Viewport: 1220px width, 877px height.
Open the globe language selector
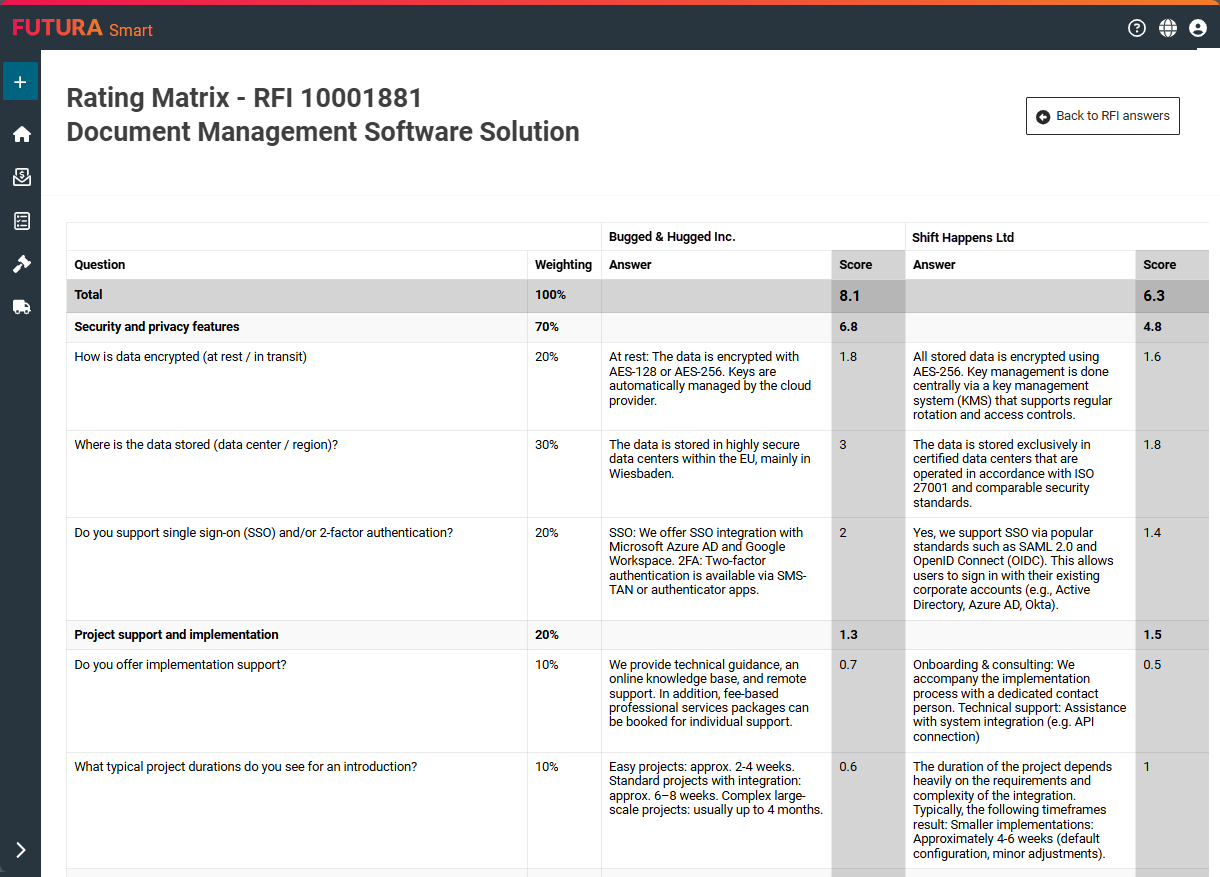(1167, 28)
